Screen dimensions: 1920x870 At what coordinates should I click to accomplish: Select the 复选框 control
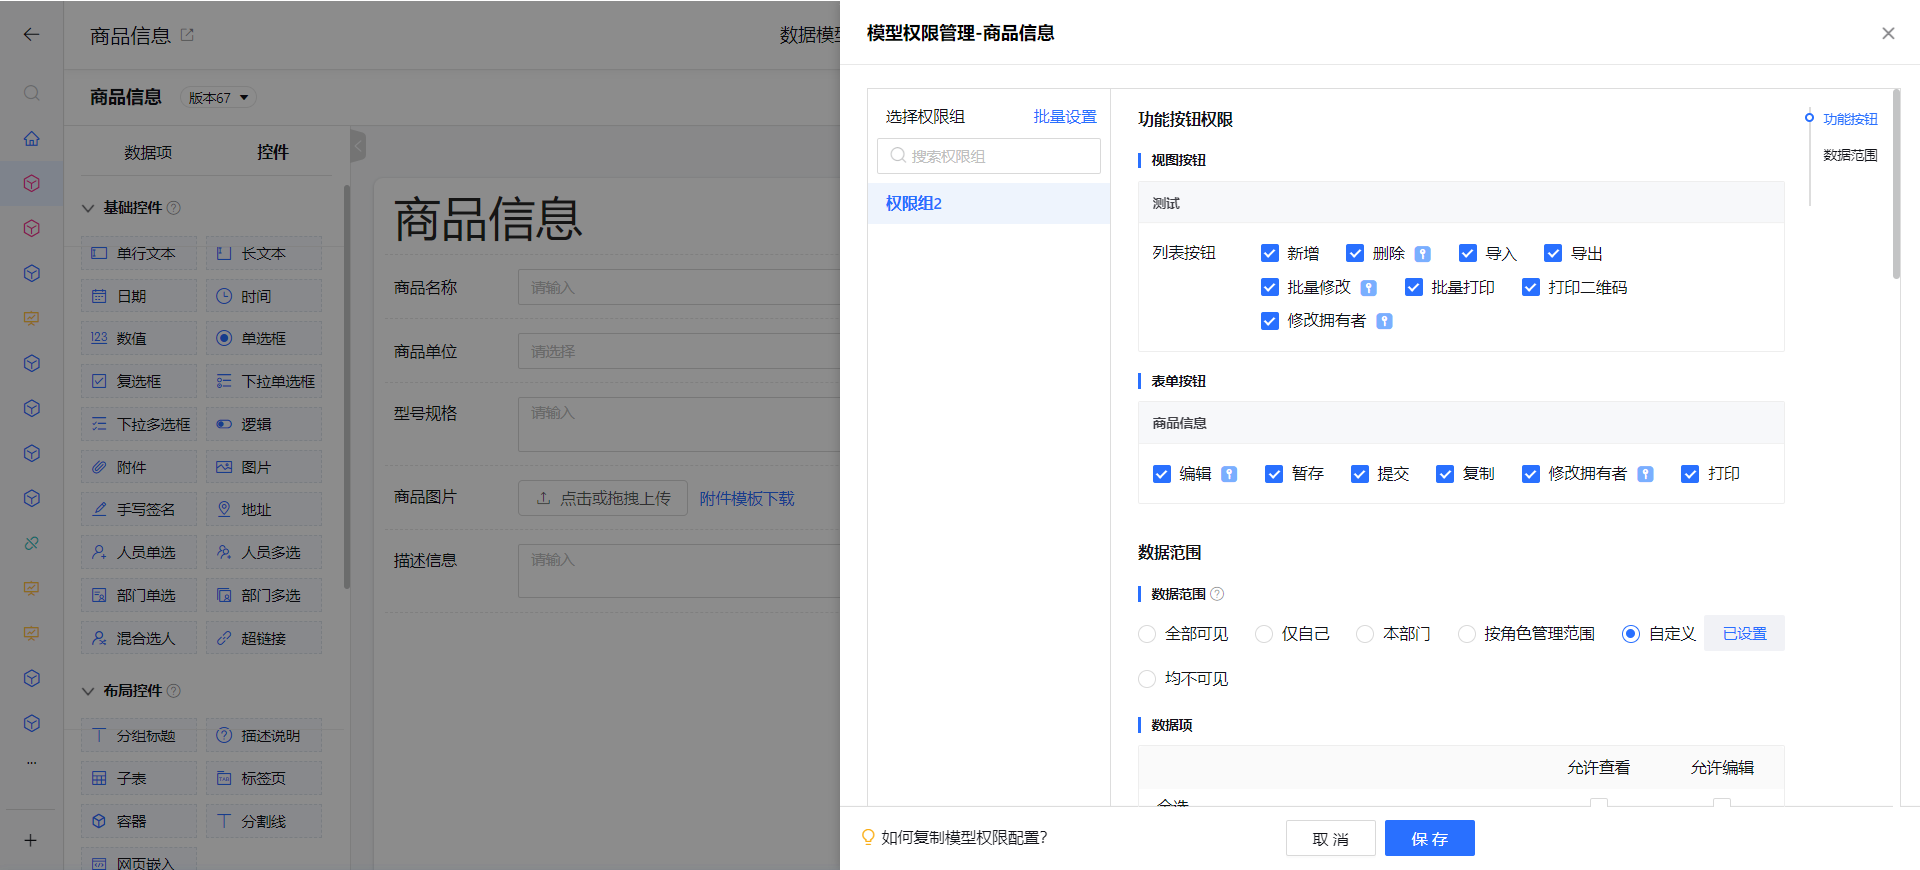pos(139,382)
